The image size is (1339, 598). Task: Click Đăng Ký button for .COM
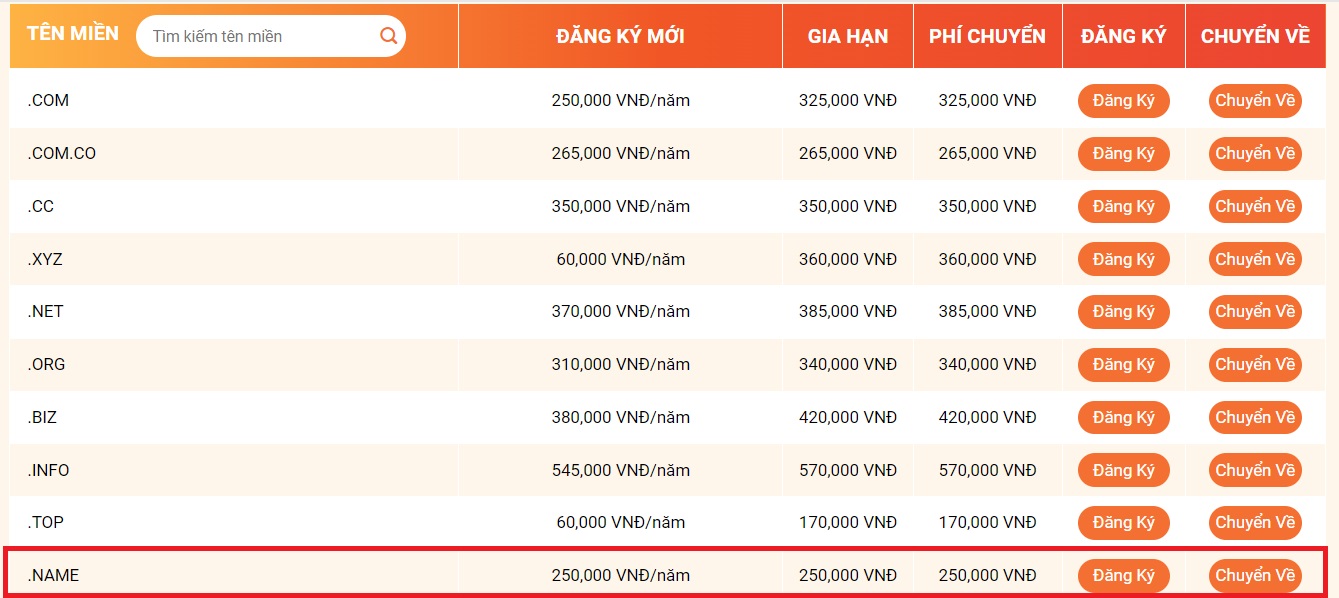pos(1123,101)
